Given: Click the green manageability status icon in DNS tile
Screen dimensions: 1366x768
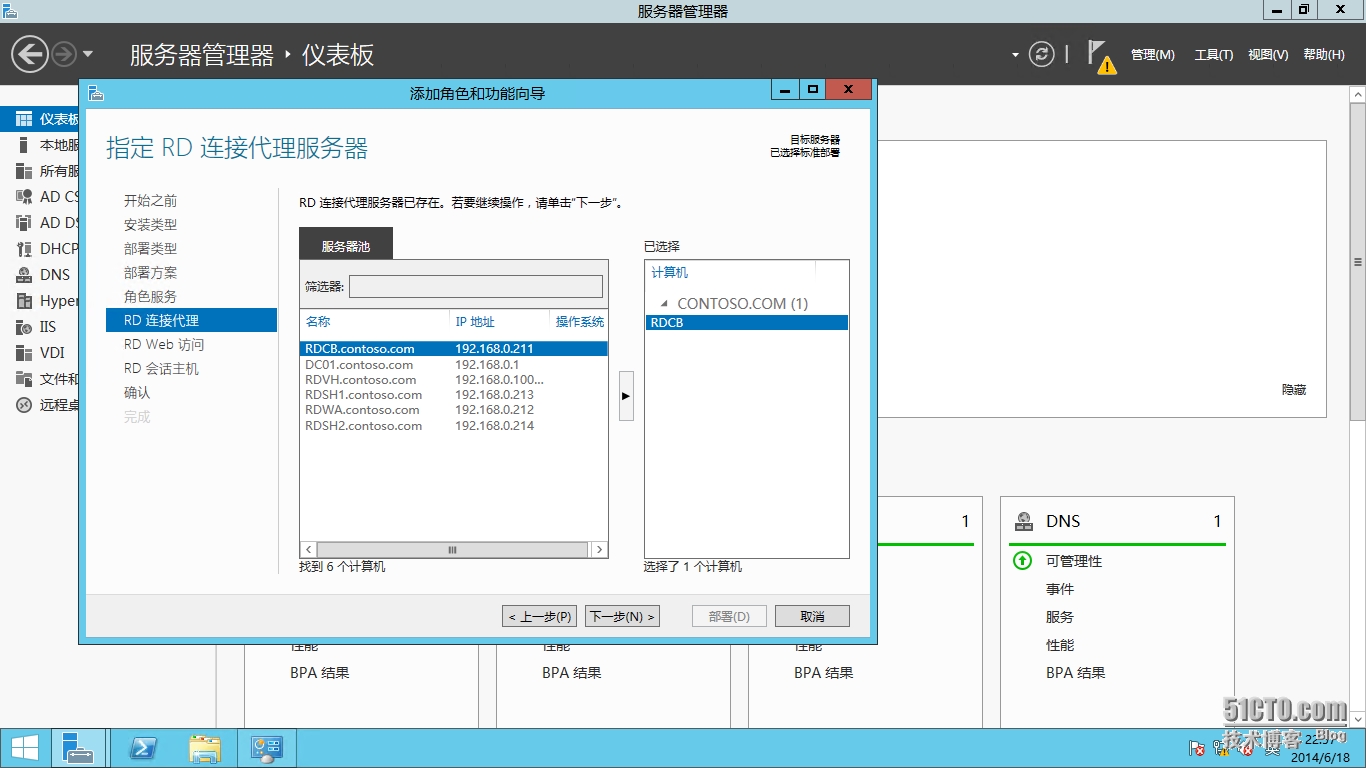Looking at the screenshot, I should 1022,561.
